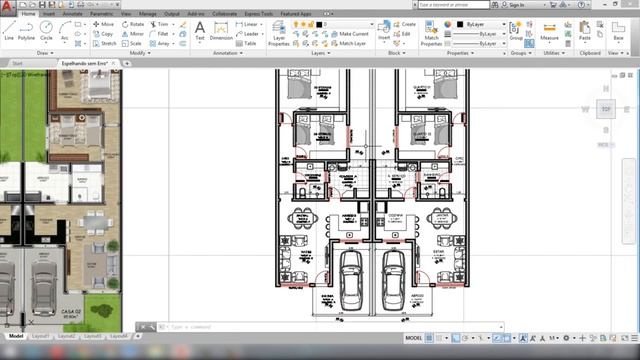640x360 pixels.
Task: Expand the Properties panel
Action: tap(460, 53)
